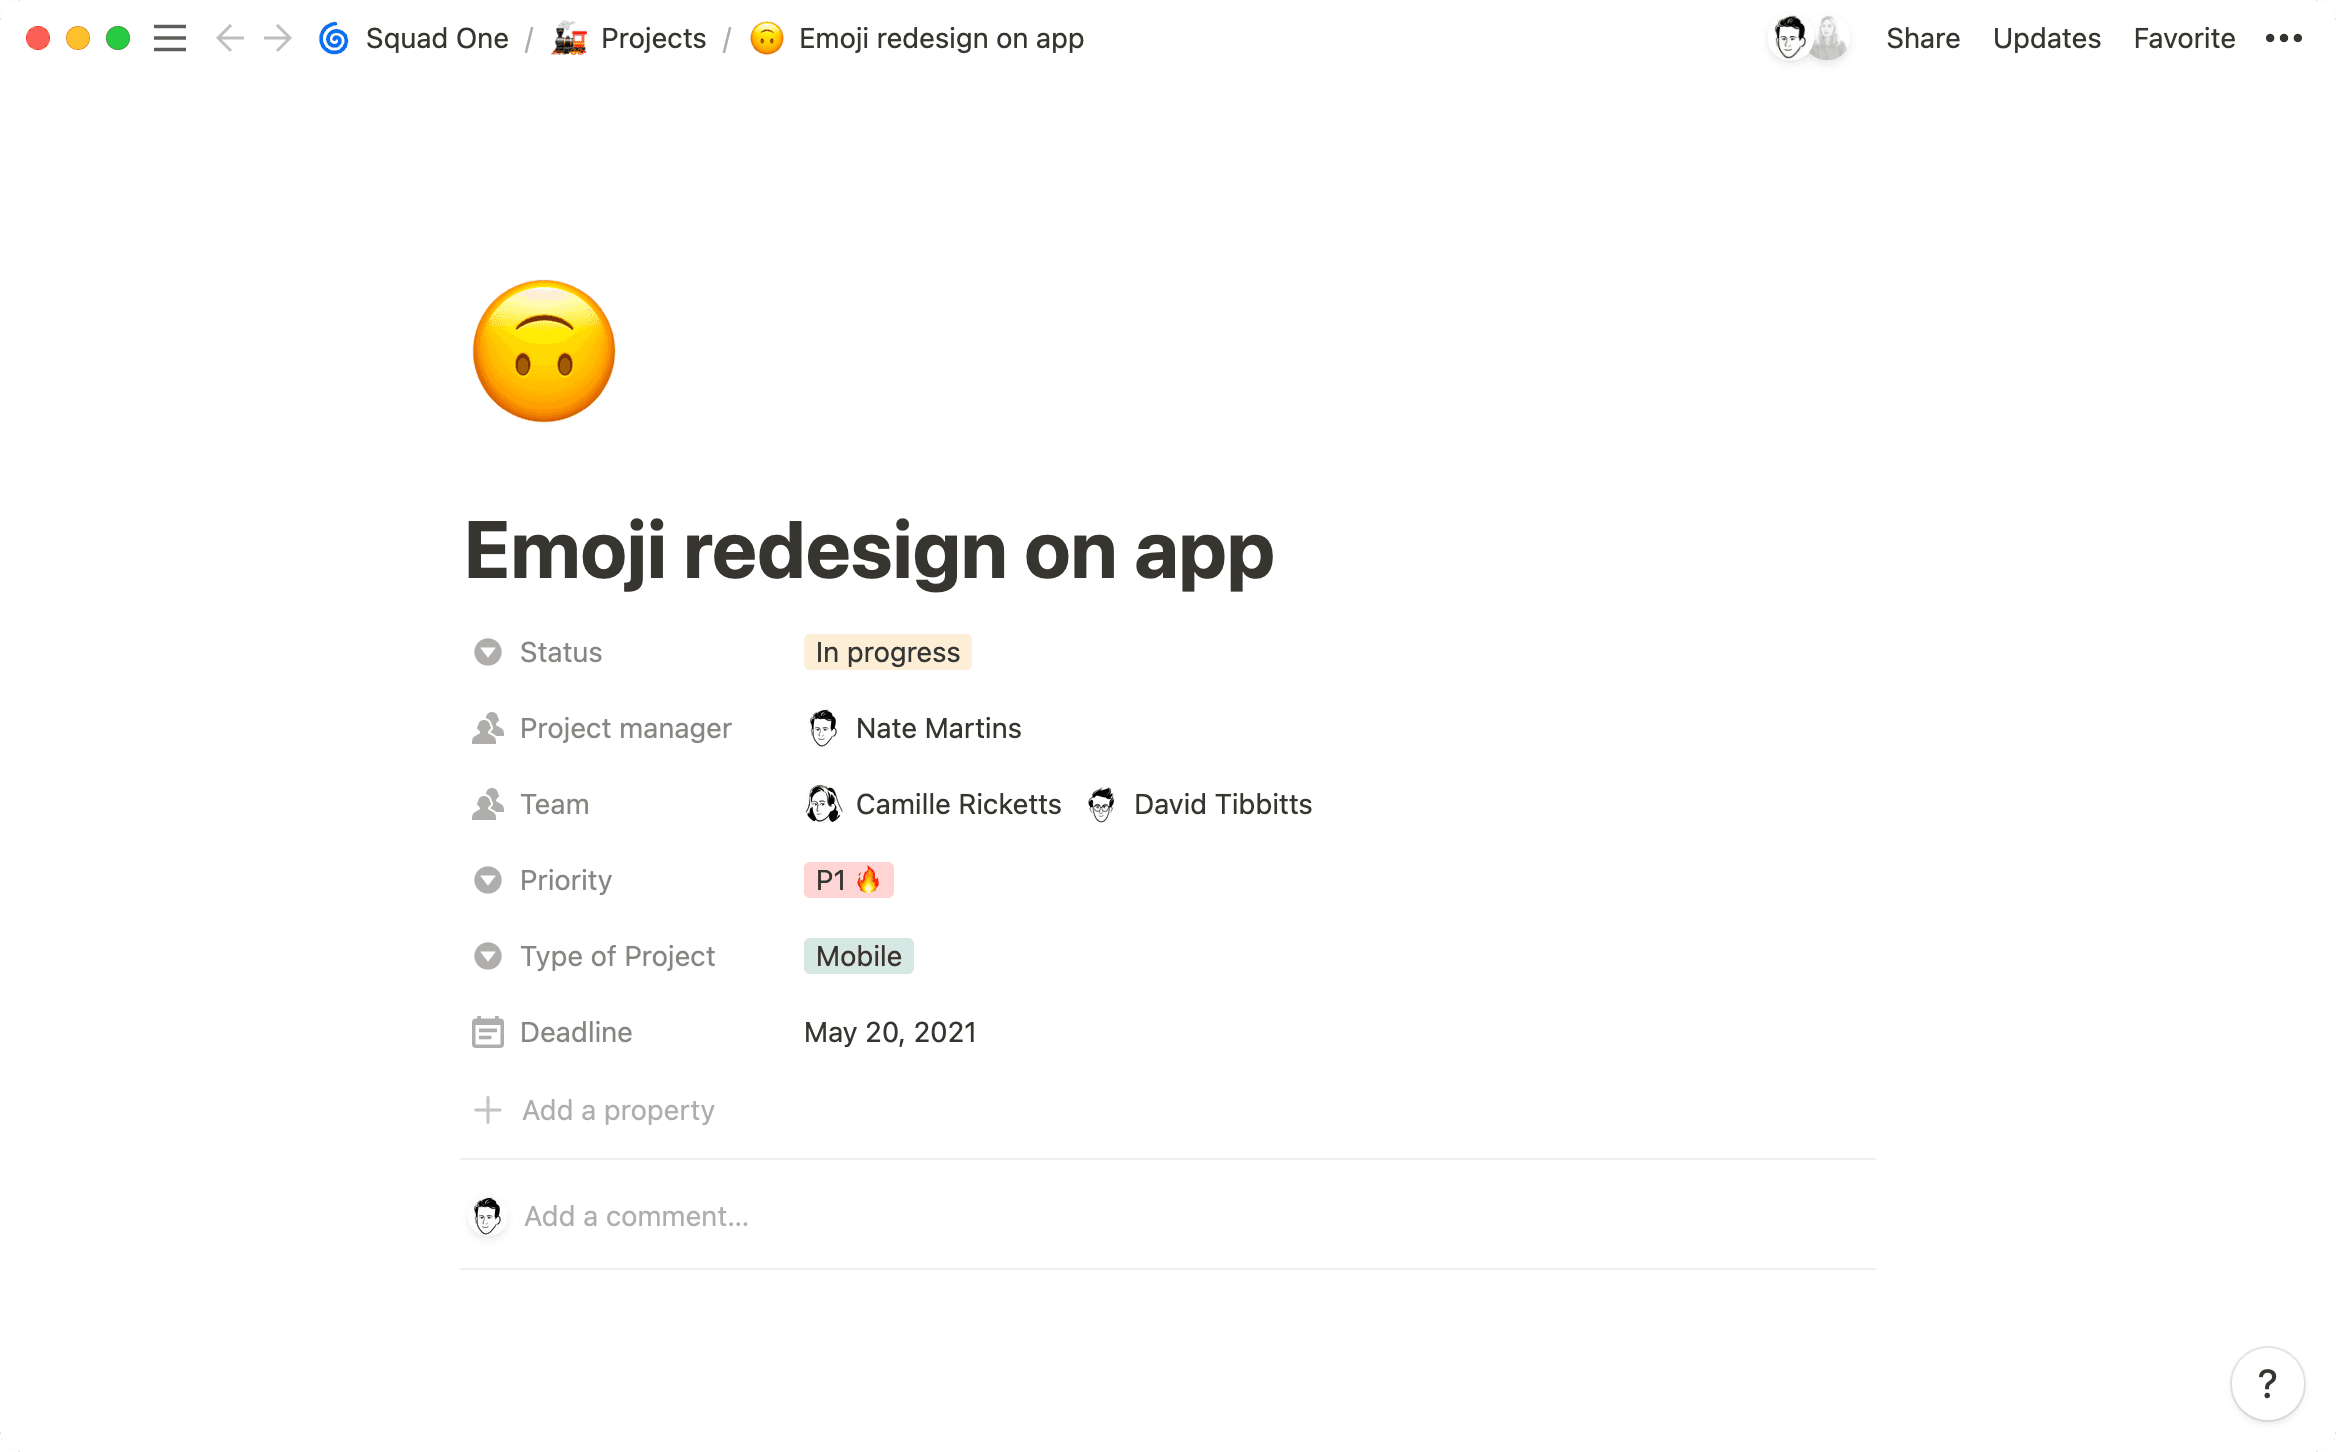This screenshot has height=1452, width=2336.
Task: Go back with the left arrow
Action: (230, 39)
